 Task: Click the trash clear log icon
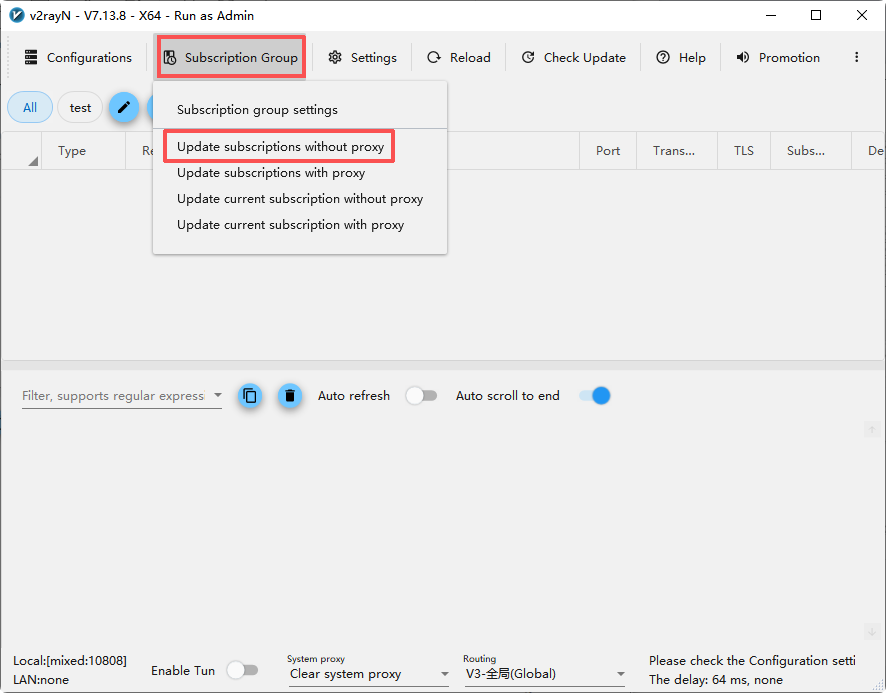(290, 396)
